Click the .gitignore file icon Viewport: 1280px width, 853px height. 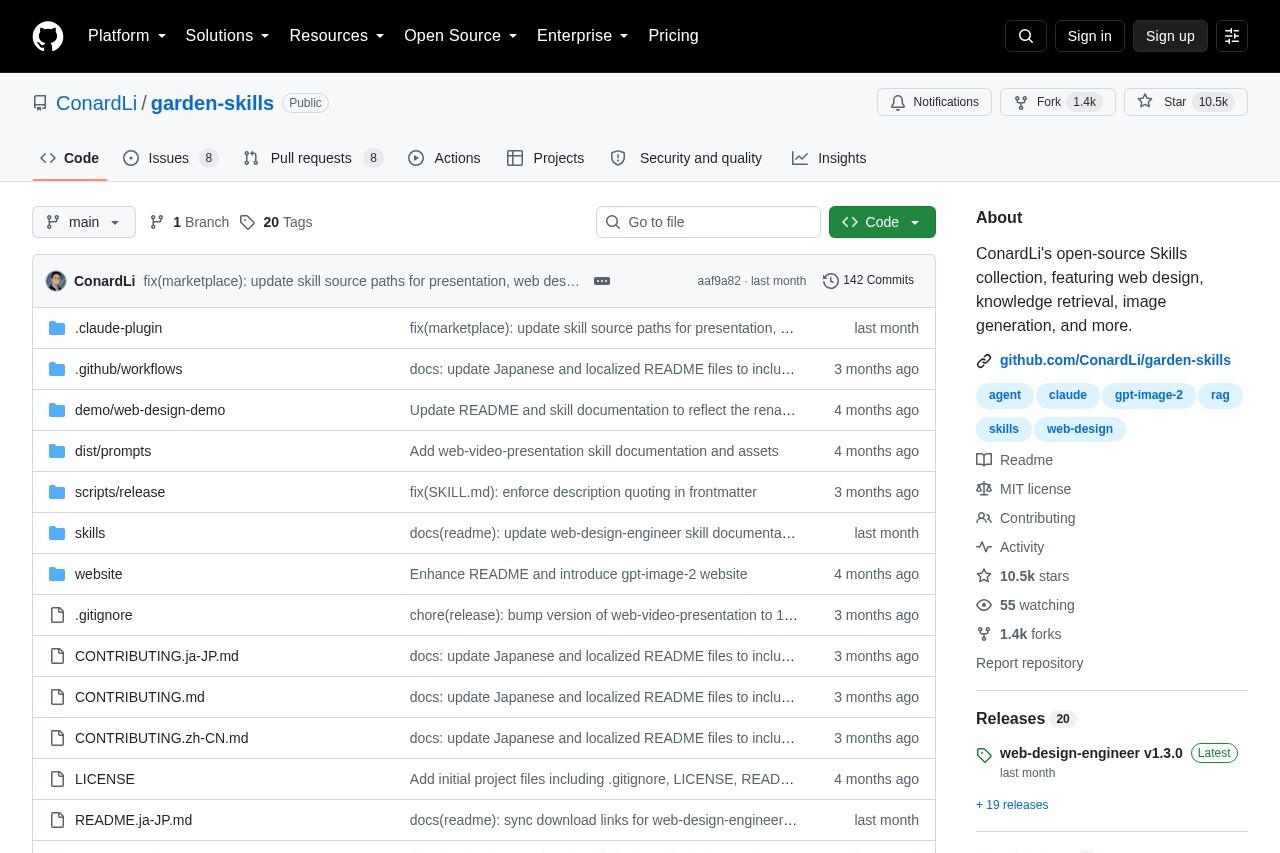click(x=57, y=615)
